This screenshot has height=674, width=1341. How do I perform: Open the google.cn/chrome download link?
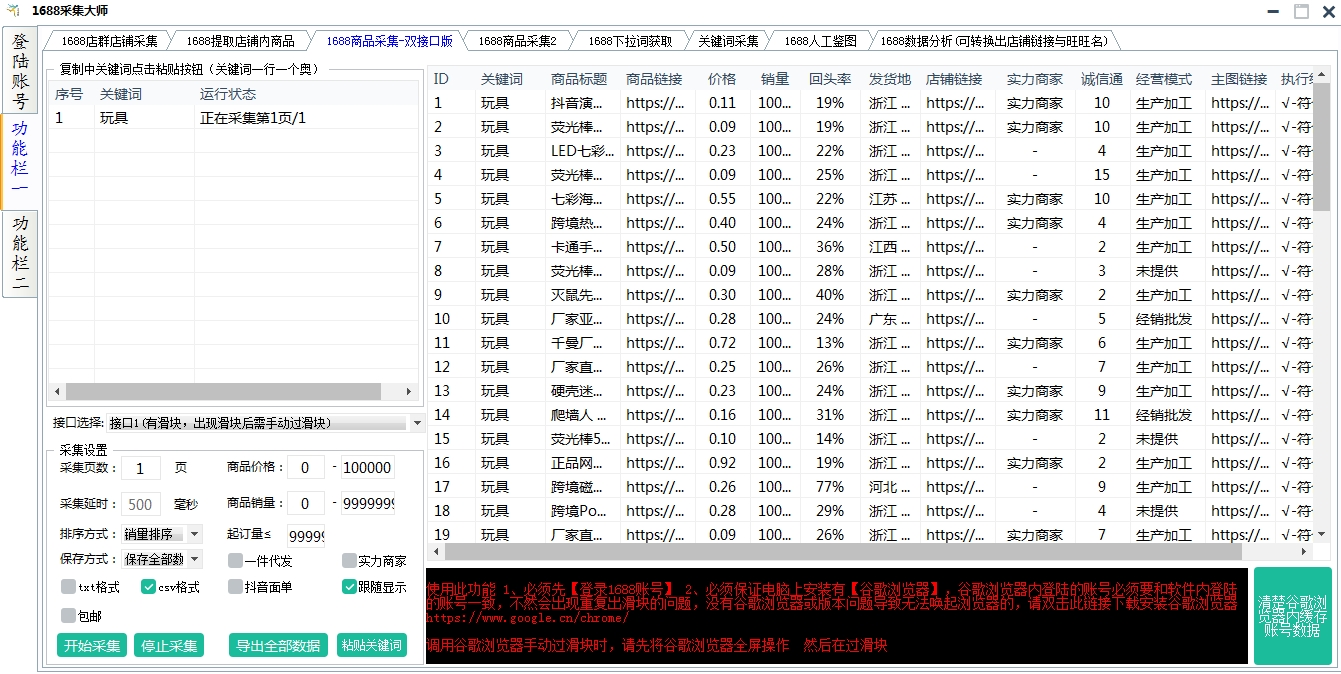point(527,620)
